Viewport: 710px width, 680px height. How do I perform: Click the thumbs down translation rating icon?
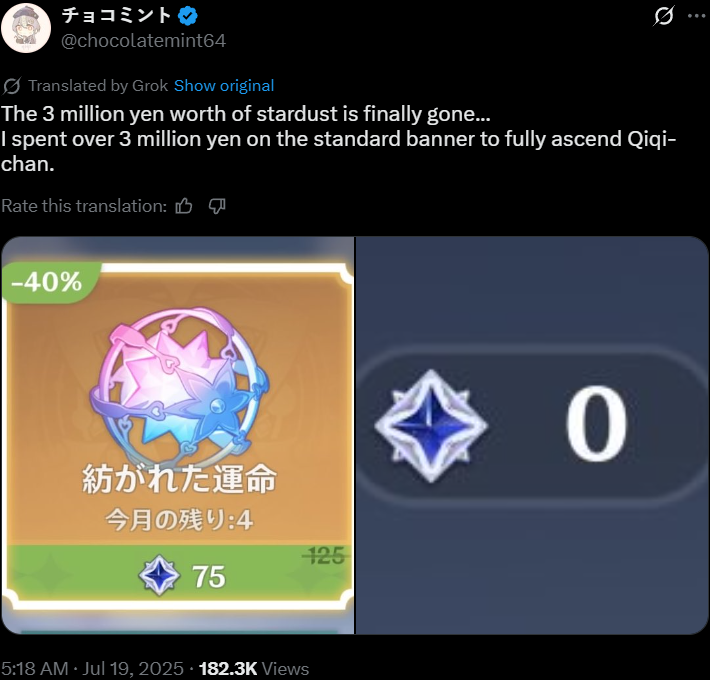[217, 206]
